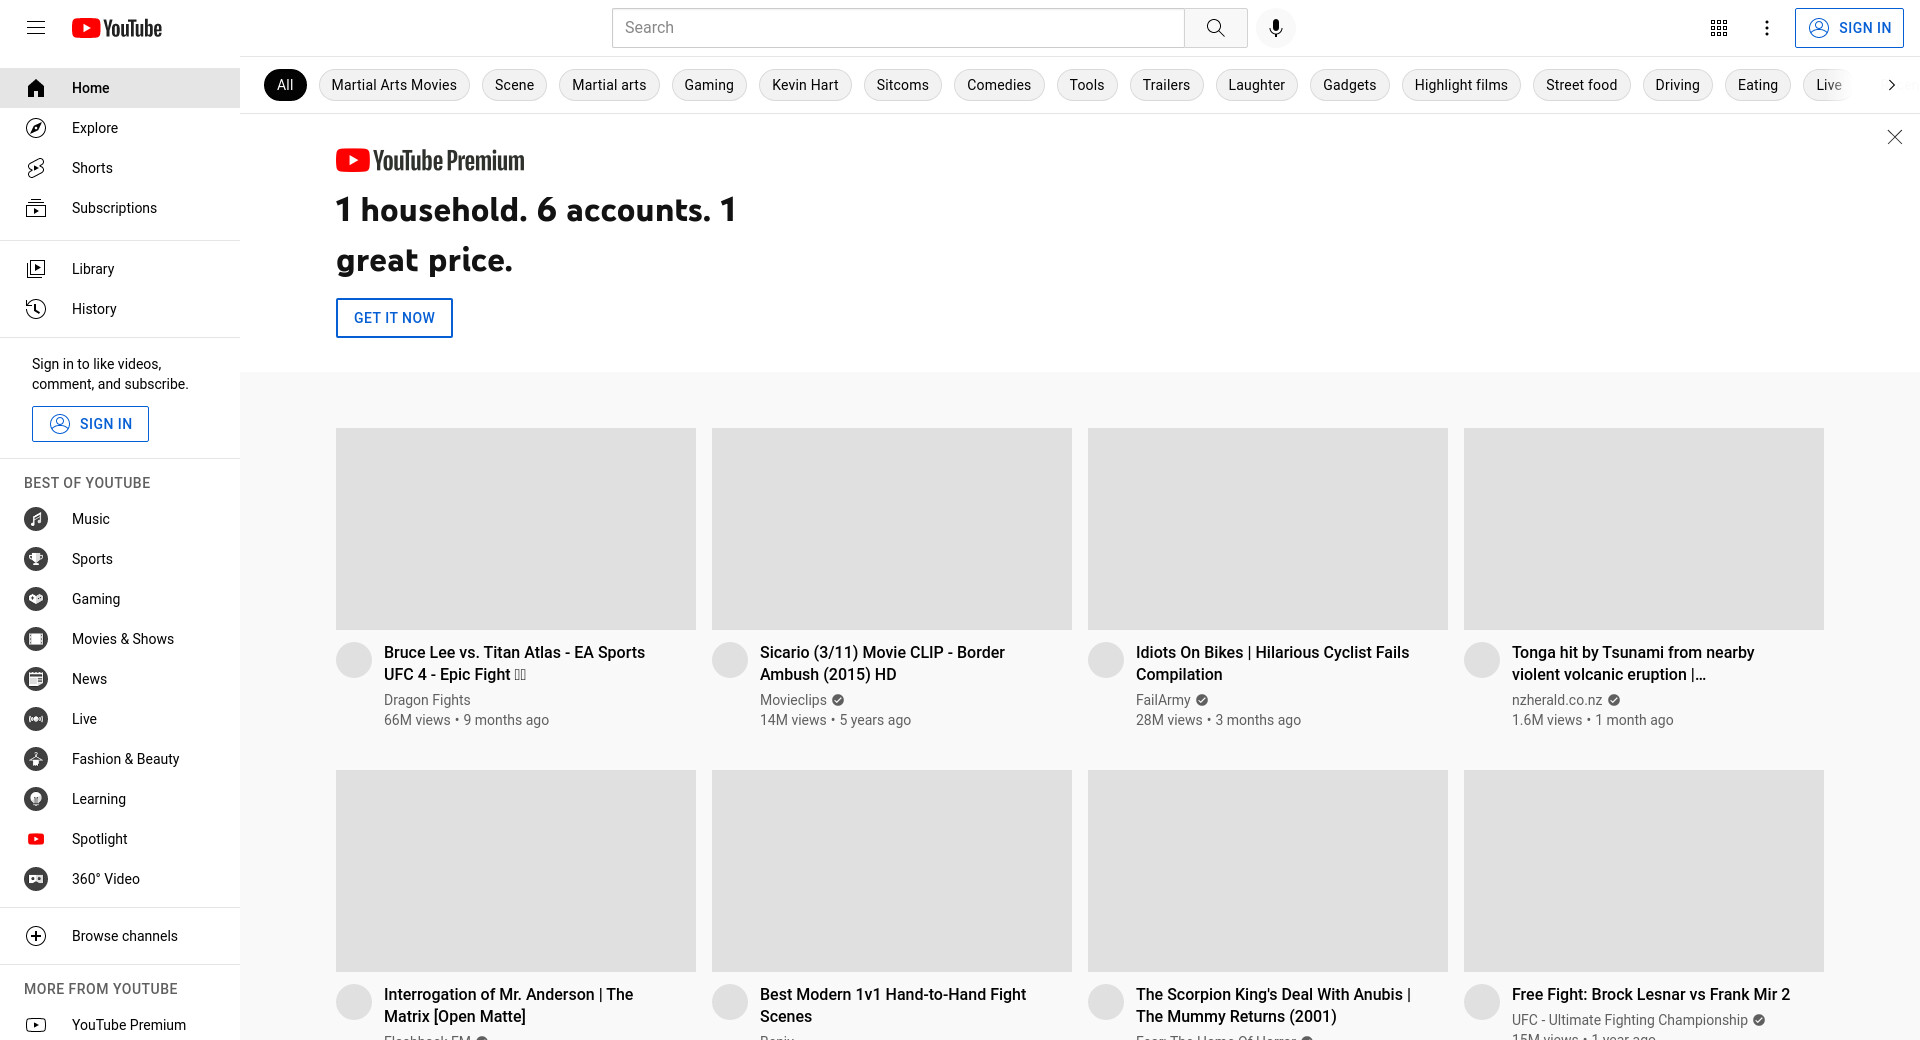Open Interrogation of Mr. Anderson title
This screenshot has height=1040, width=1920.
pyautogui.click(x=508, y=1005)
